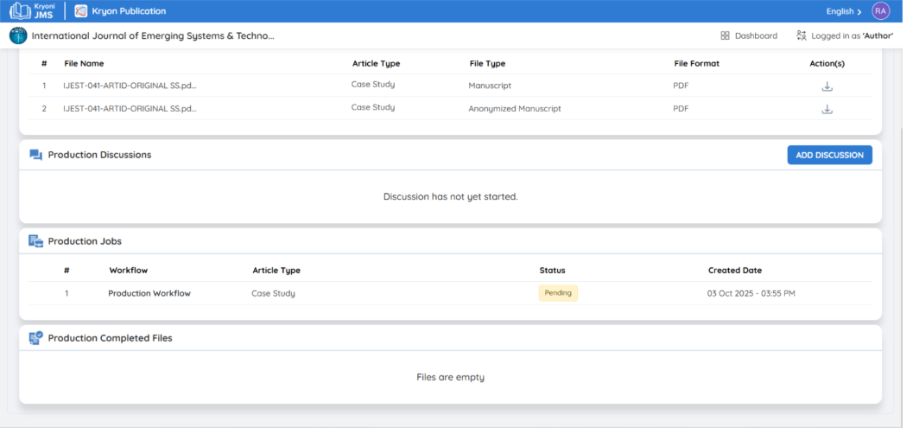Click the 'Anonymized Manuscript' file type cell
Viewport: 903px width, 429px height.
click(514, 108)
